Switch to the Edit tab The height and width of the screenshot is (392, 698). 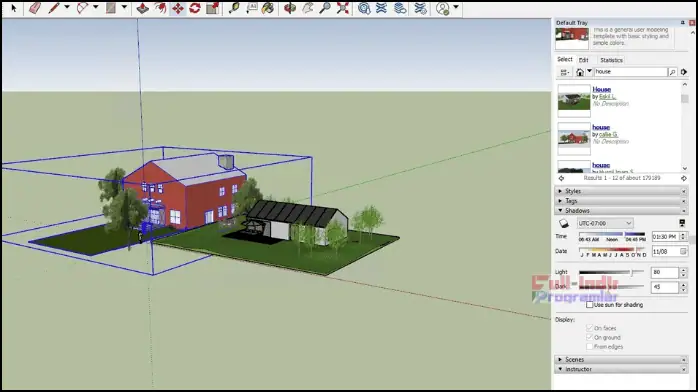point(584,60)
